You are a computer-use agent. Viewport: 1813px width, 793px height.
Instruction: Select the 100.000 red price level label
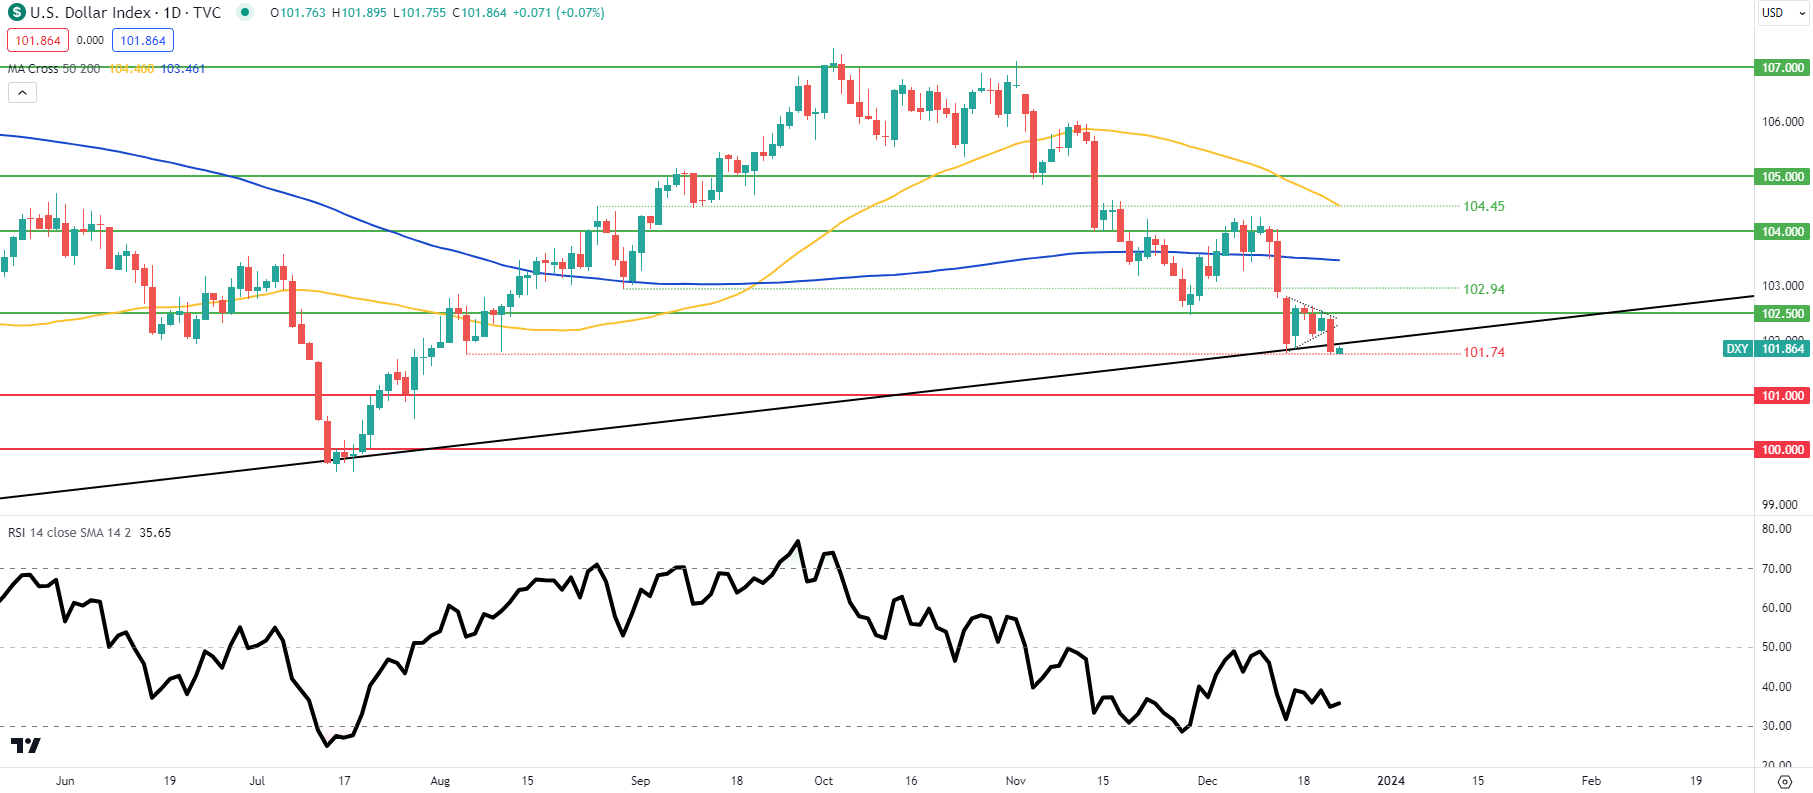(1782, 450)
